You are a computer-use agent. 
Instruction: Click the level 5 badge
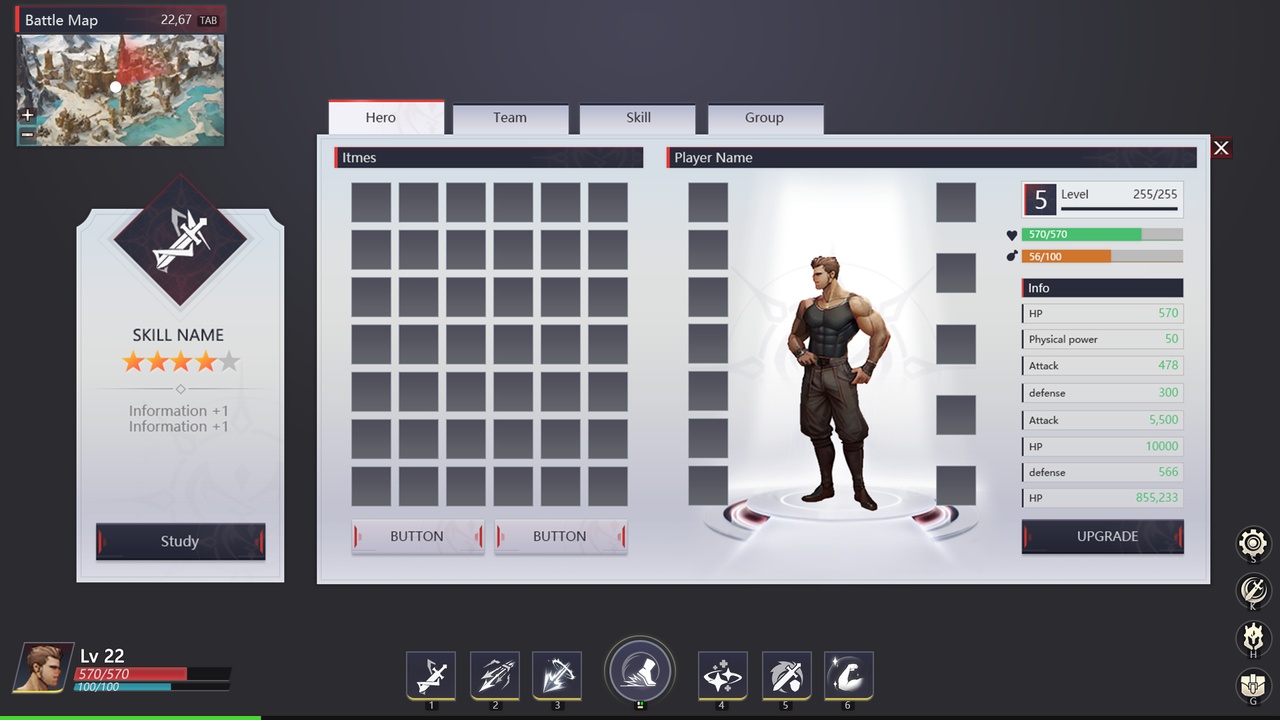point(1041,200)
